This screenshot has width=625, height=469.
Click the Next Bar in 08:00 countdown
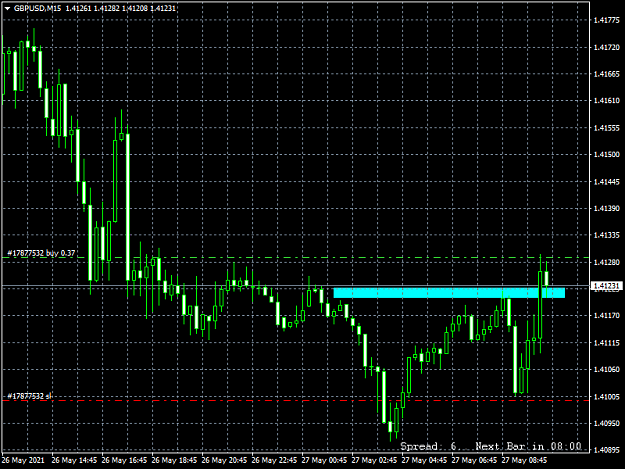[529, 446]
